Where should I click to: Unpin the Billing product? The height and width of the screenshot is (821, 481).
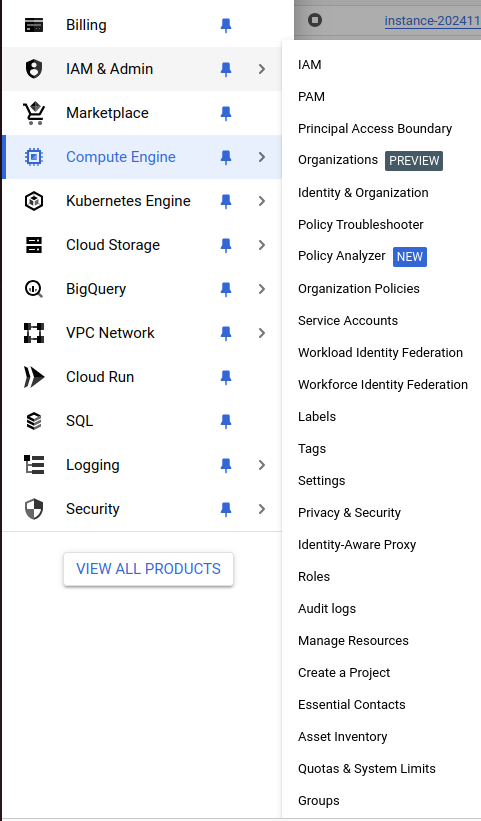click(226, 26)
